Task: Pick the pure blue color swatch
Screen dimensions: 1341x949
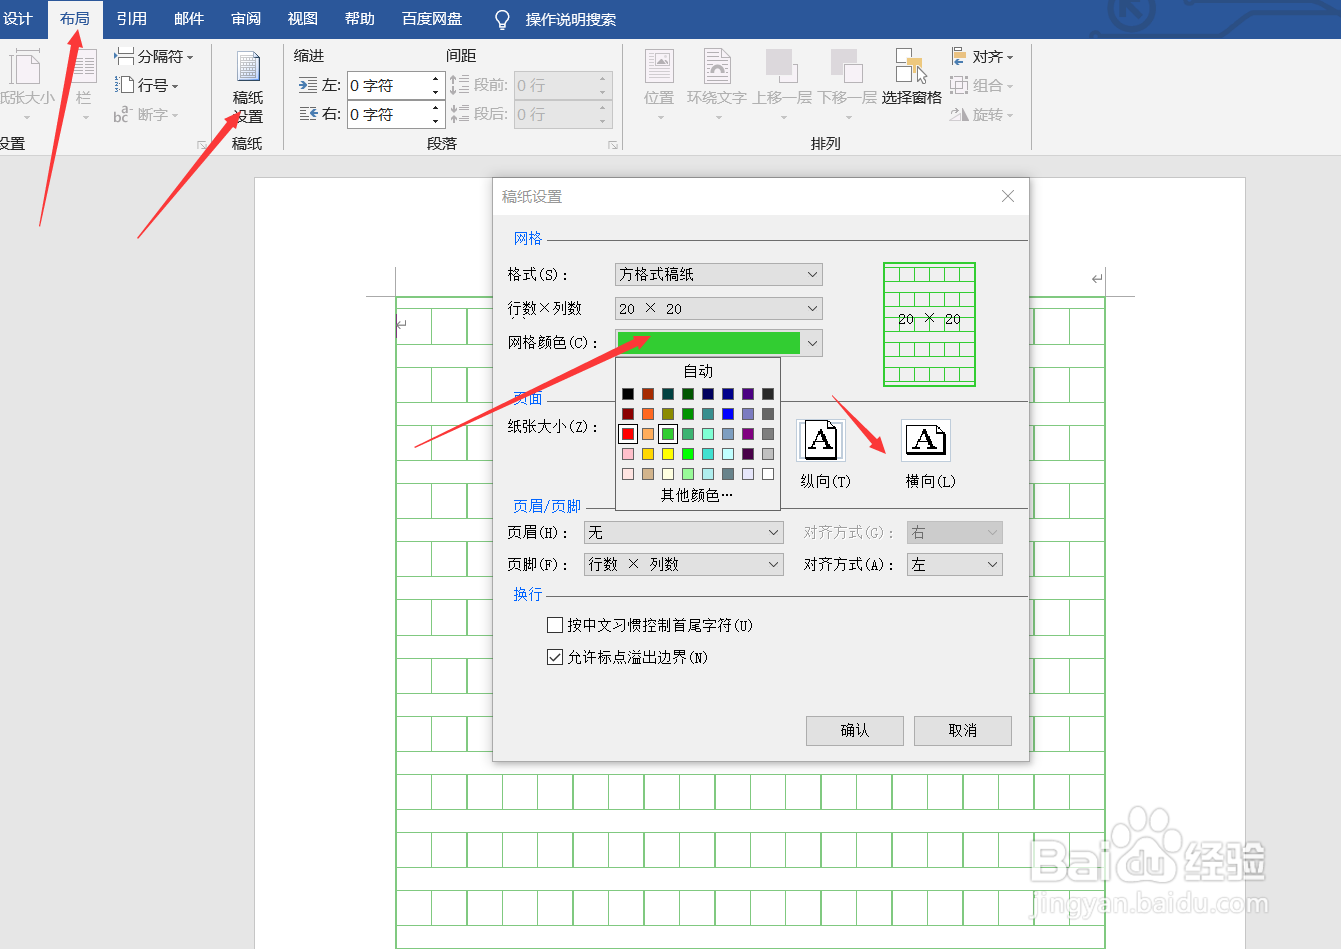Action: pos(728,414)
